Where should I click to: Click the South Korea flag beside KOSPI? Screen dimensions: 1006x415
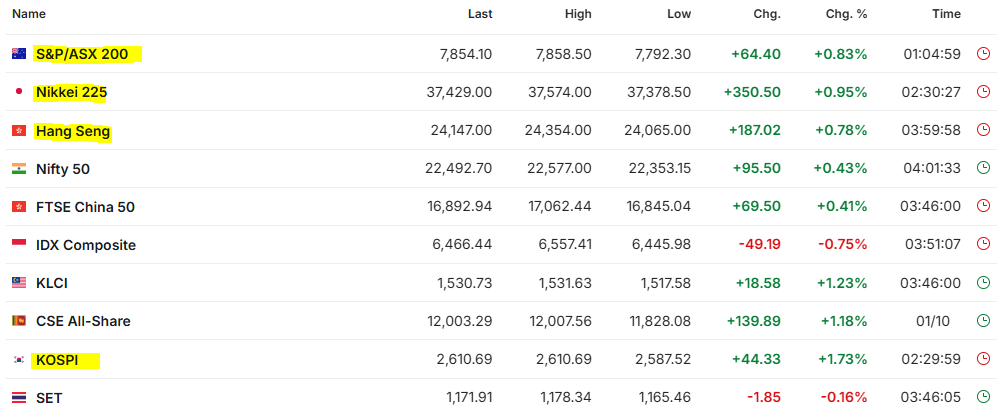click(x=19, y=360)
